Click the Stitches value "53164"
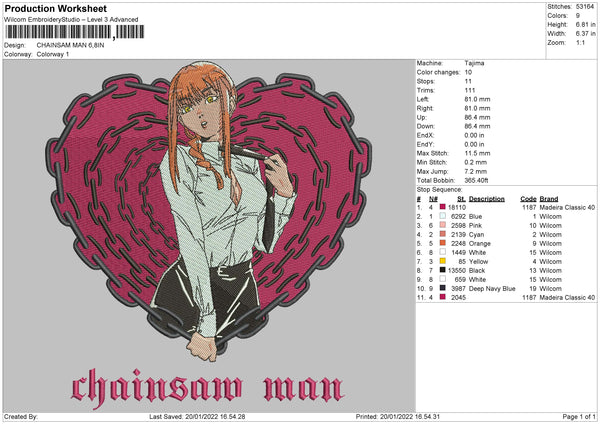The width and height of the screenshot is (600, 424). coord(585,7)
